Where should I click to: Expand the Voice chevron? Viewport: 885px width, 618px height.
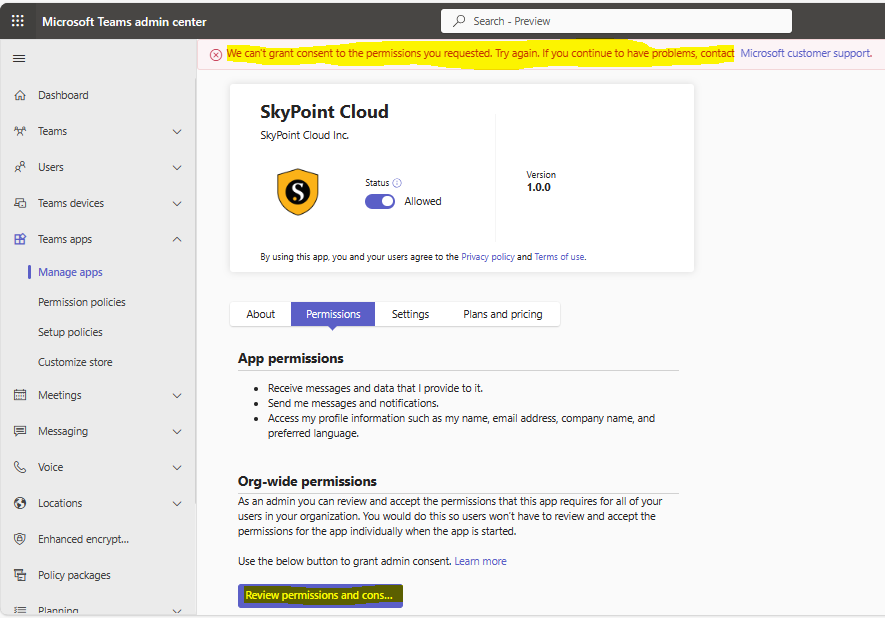pos(177,468)
